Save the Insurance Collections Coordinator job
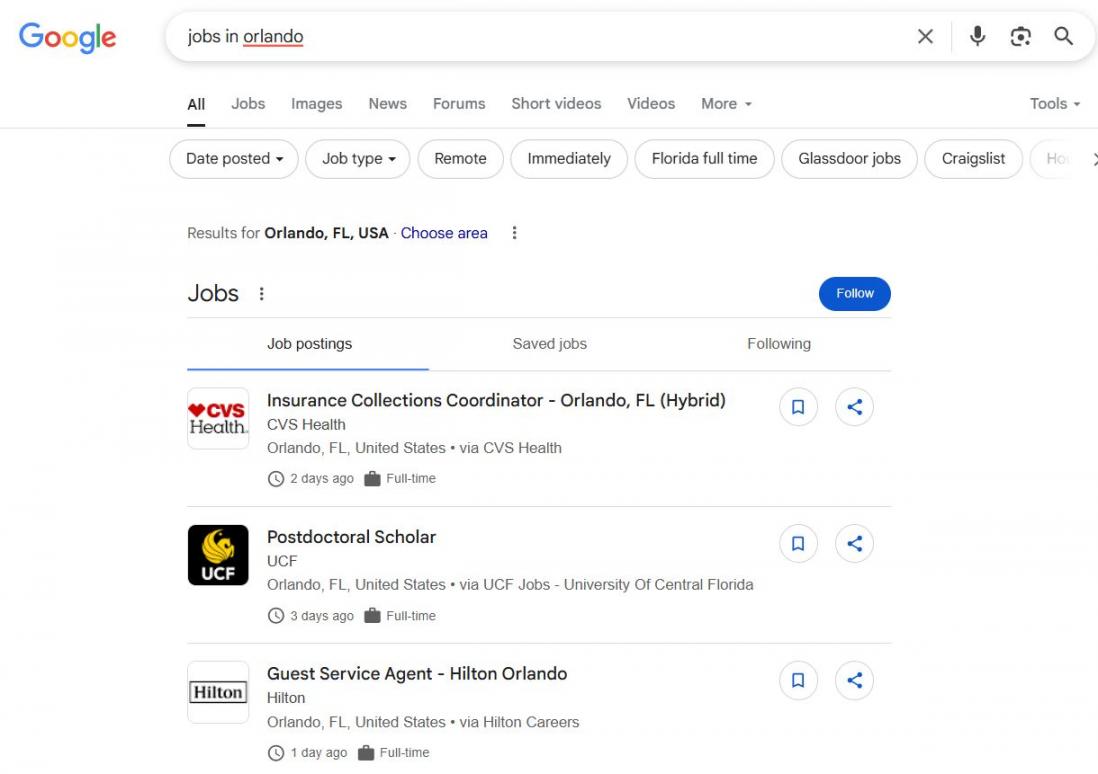Viewport: 1098px width, 774px height. coord(798,407)
